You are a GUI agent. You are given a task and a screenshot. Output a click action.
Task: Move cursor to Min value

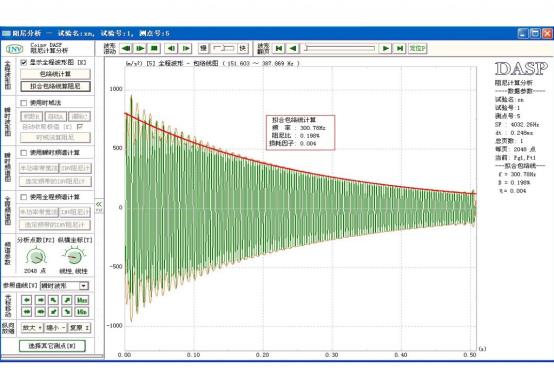(82, 312)
